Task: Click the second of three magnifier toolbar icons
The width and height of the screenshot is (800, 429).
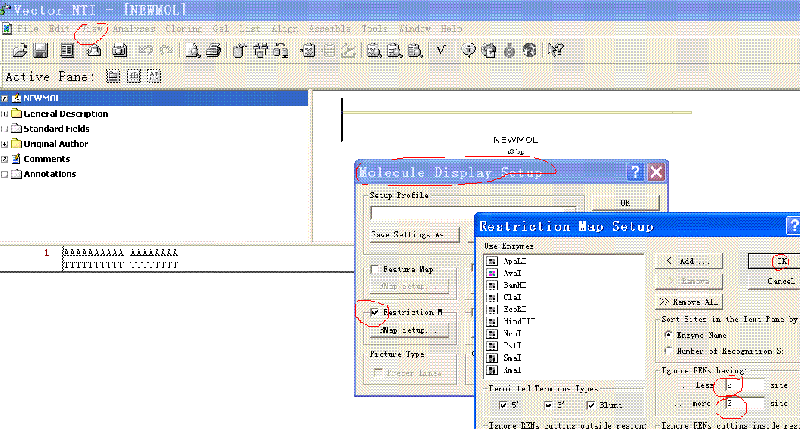Action: click(394, 50)
